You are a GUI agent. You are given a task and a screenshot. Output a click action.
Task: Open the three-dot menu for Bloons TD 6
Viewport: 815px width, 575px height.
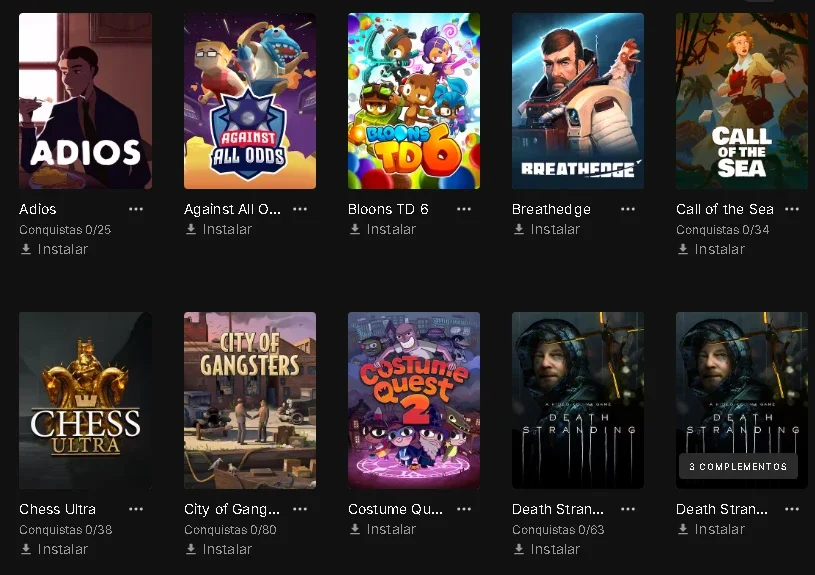464,209
